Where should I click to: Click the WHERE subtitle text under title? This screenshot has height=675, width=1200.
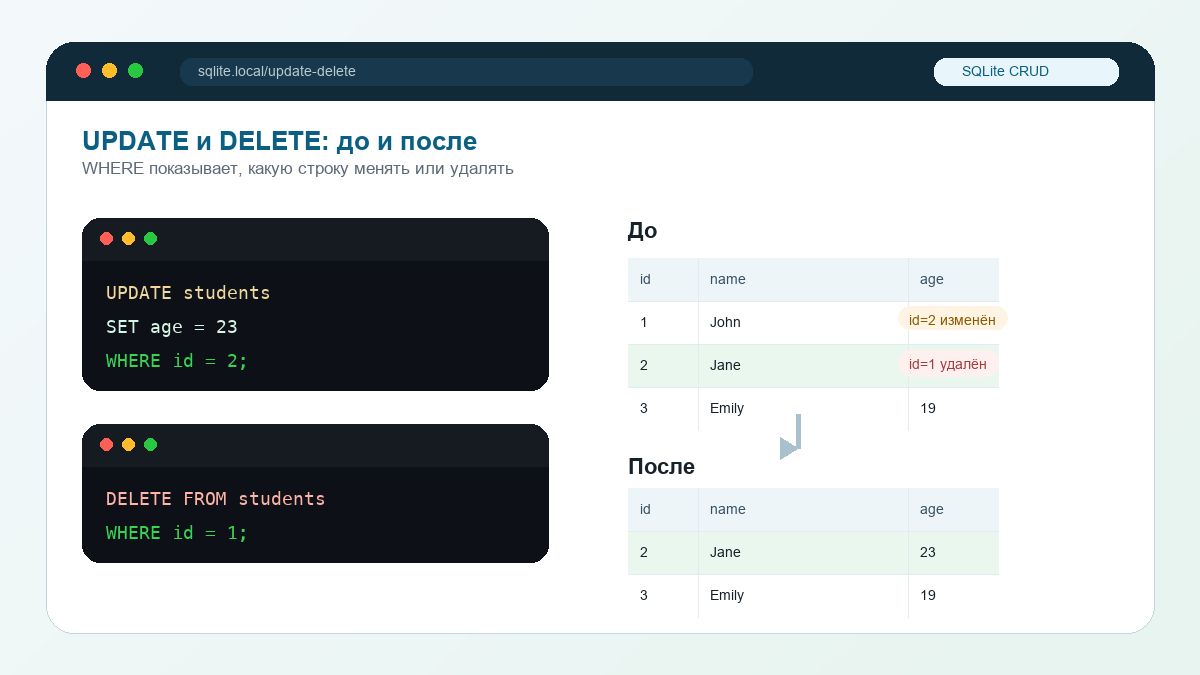pyautogui.click(x=298, y=169)
